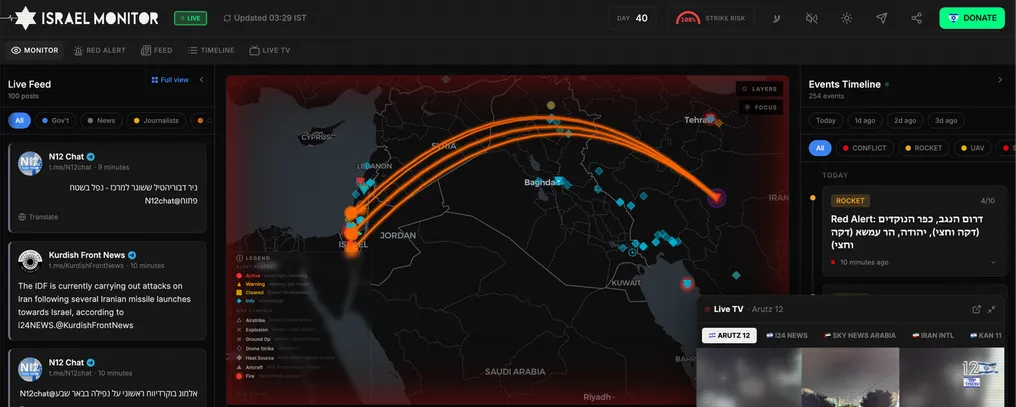This screenshot has height=407, width=1016.
Task: Click the Cleared yellow square in legend
Action: (240, 292)
